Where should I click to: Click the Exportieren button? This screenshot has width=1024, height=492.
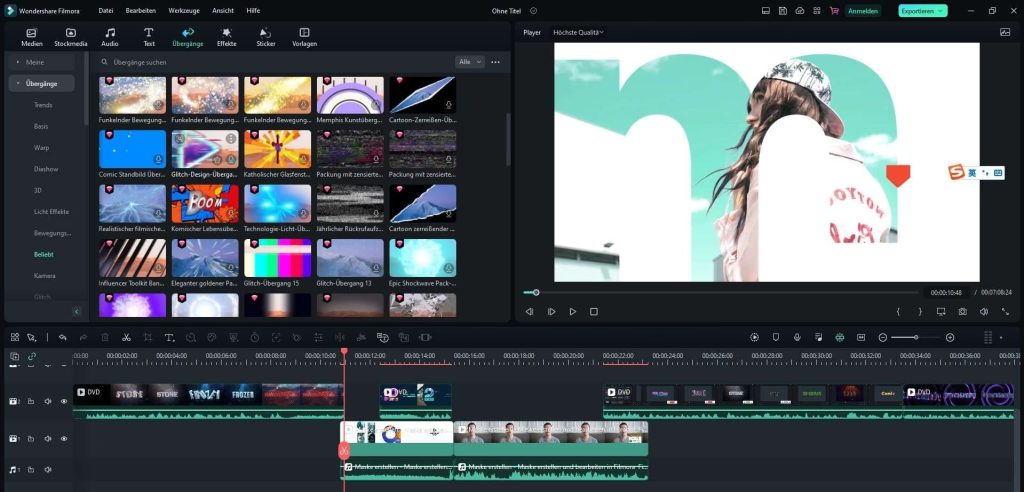coord(923,10)
